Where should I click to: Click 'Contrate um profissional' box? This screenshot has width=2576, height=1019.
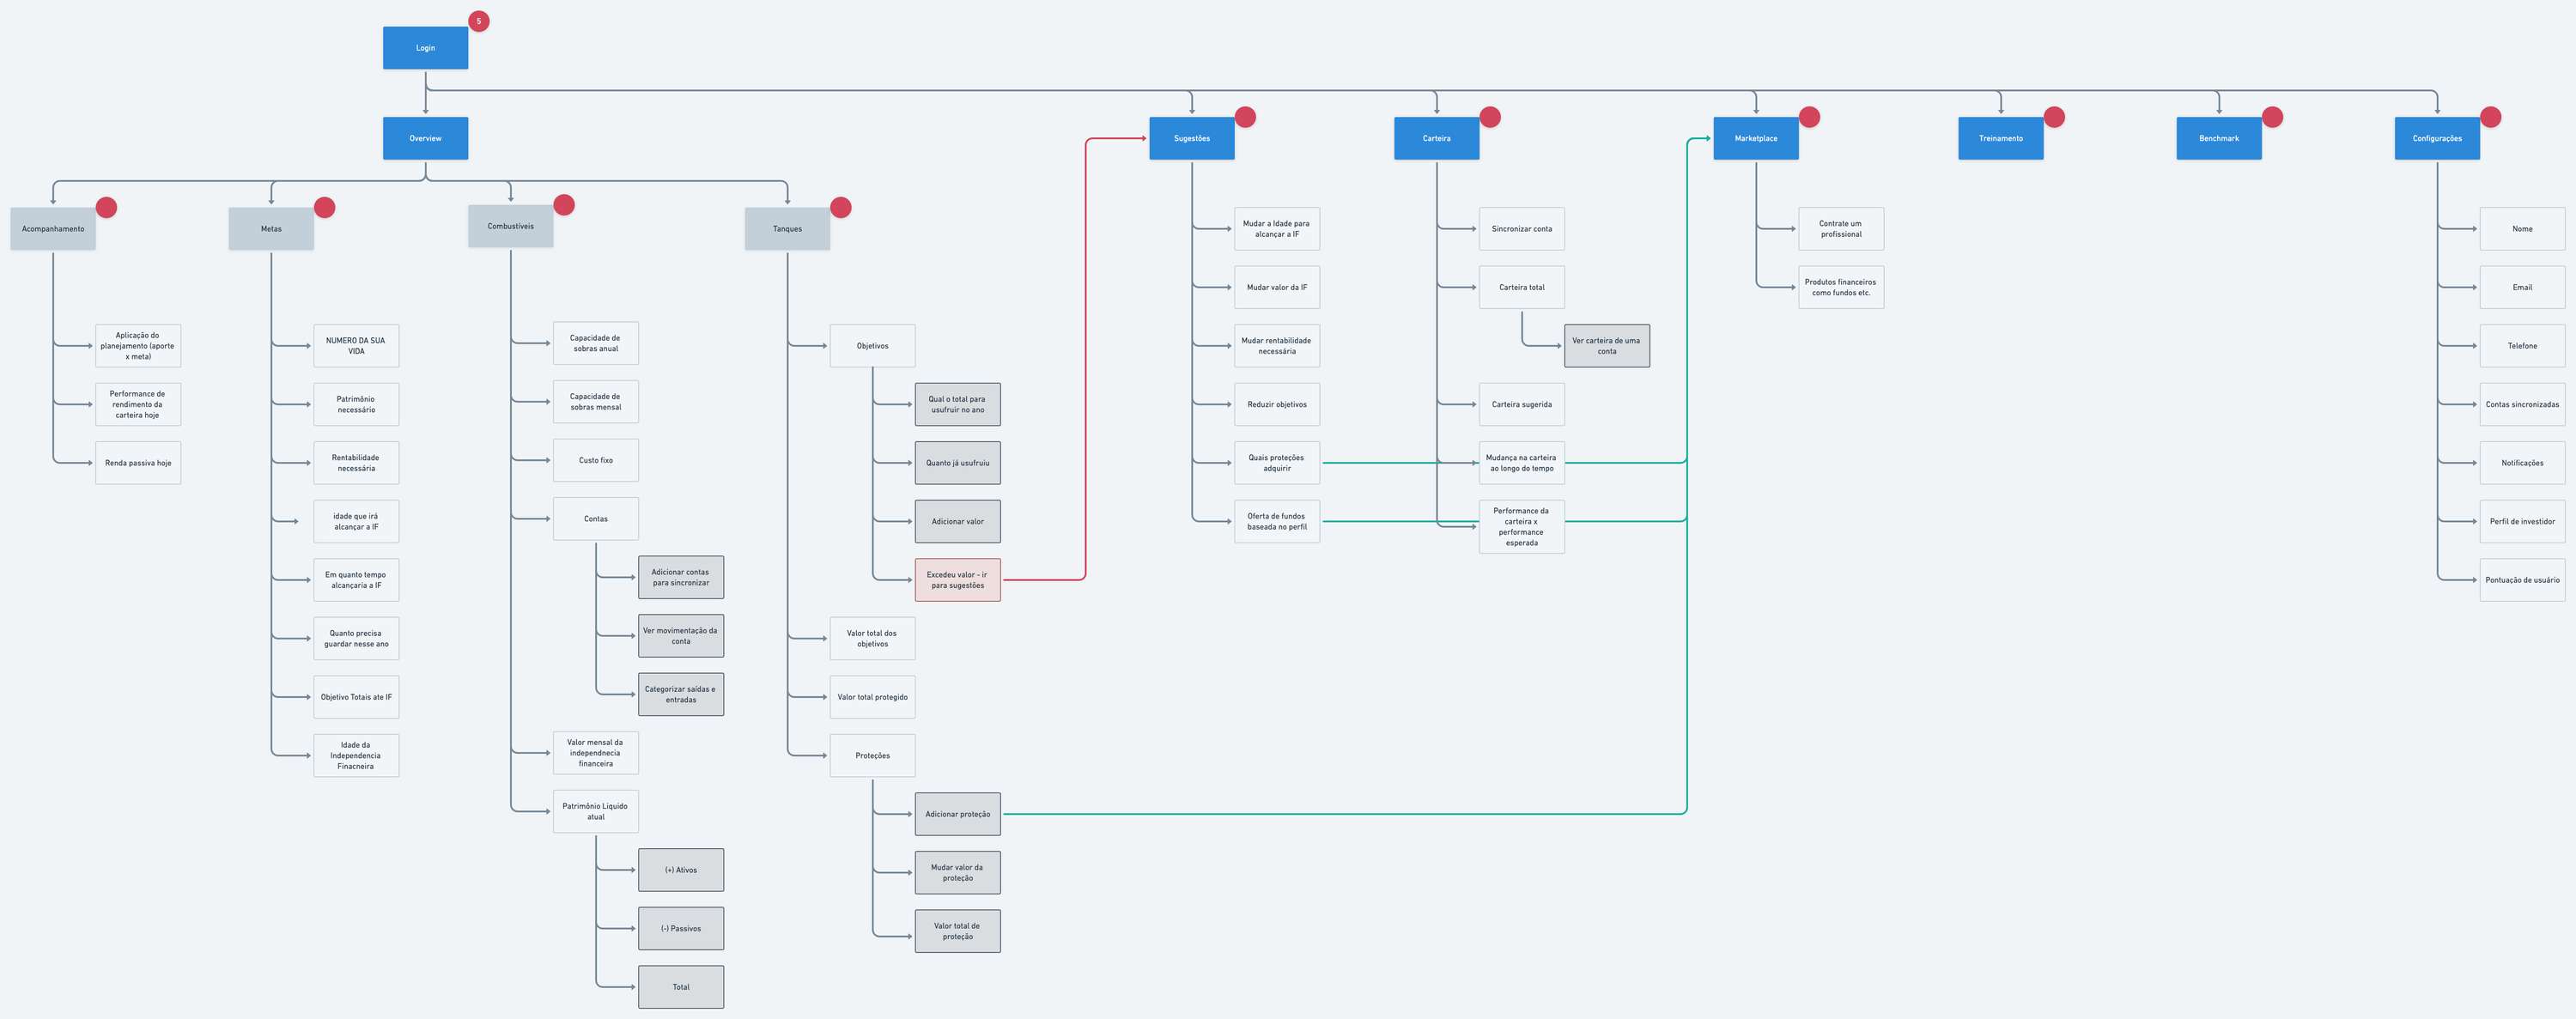click(x=1841, y=229)
